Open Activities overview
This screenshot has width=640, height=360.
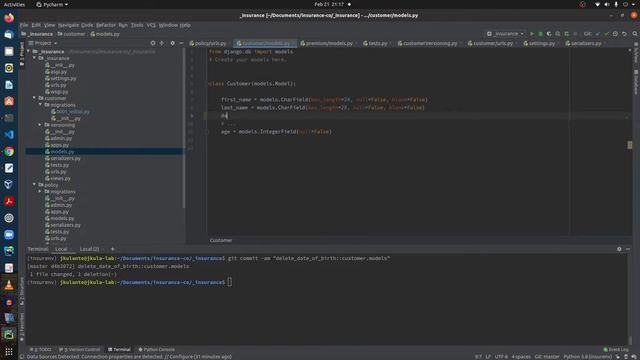point(14,4)
